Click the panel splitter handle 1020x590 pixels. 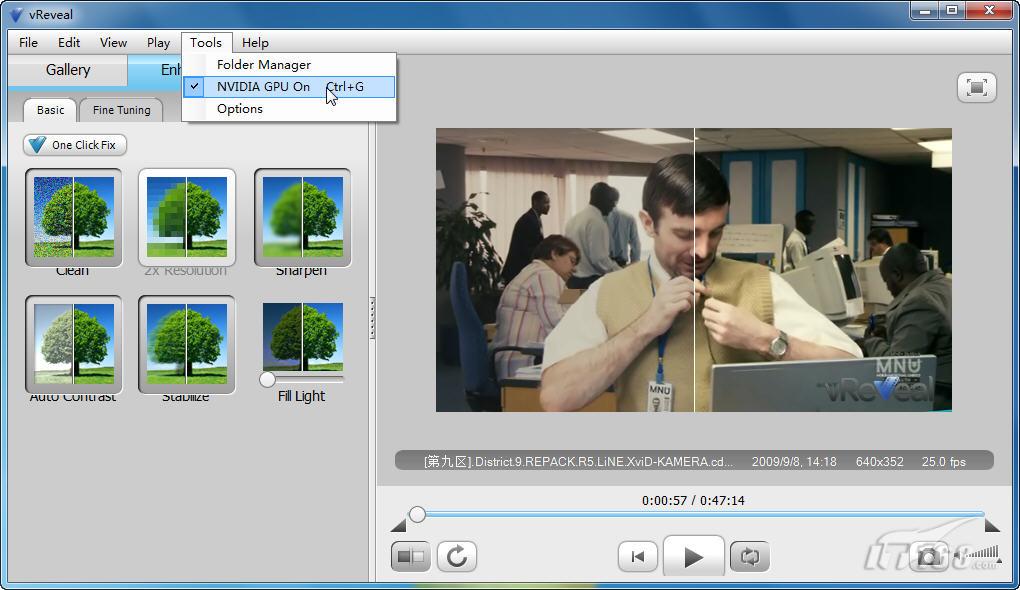point(372,318)
